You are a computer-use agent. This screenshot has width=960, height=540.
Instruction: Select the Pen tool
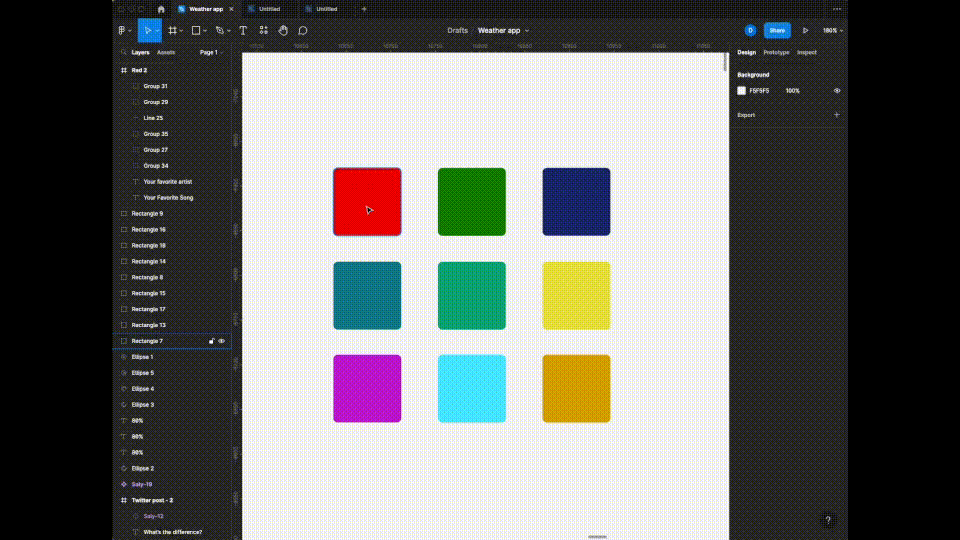click(x=220, y=31)
